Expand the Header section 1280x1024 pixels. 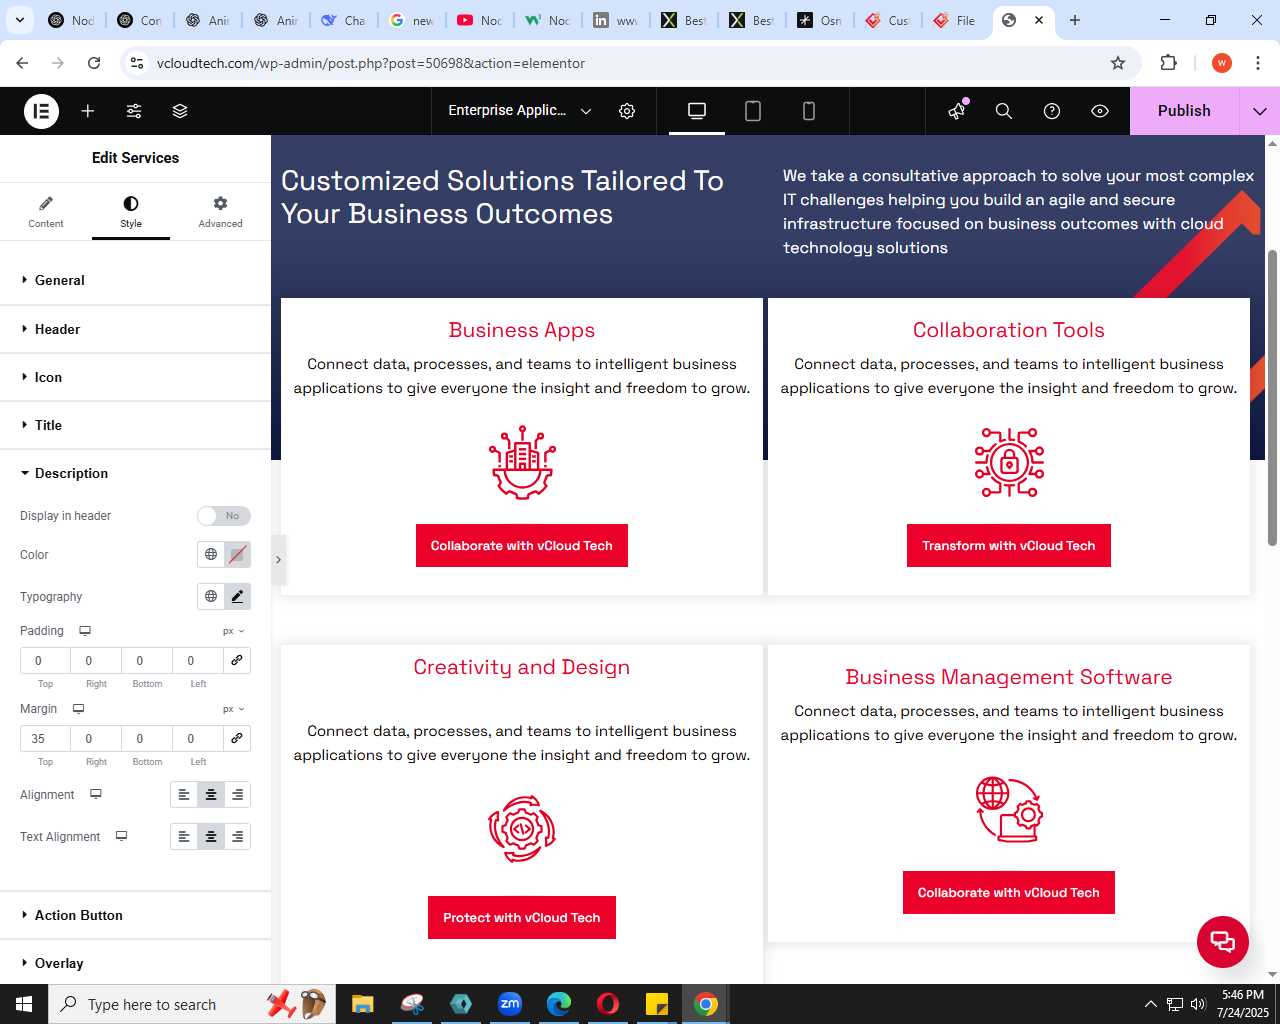tap(135, 329)
